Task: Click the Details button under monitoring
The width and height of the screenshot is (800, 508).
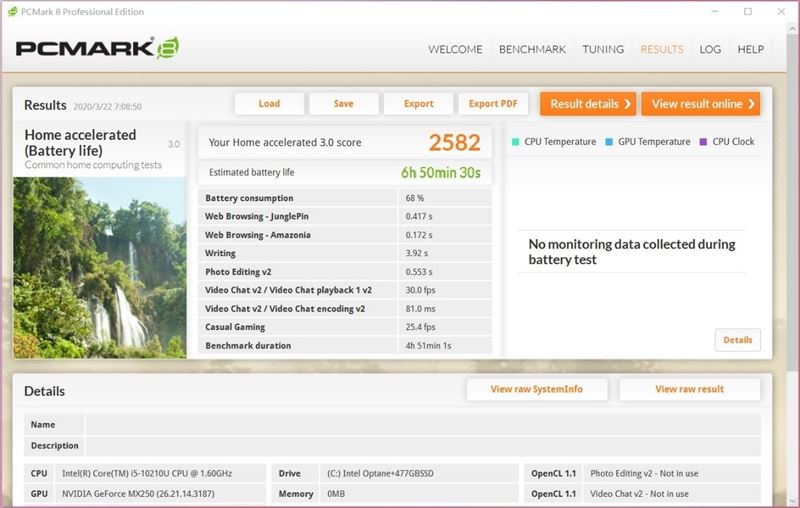Action: [x=738, y=340]
